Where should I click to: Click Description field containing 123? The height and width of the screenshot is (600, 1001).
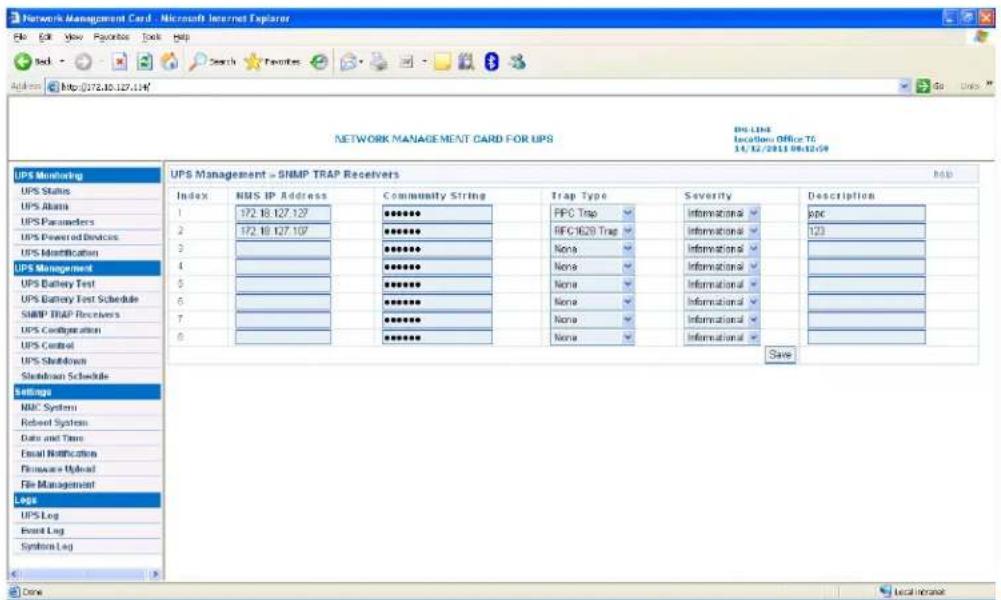tap(866, 231)
